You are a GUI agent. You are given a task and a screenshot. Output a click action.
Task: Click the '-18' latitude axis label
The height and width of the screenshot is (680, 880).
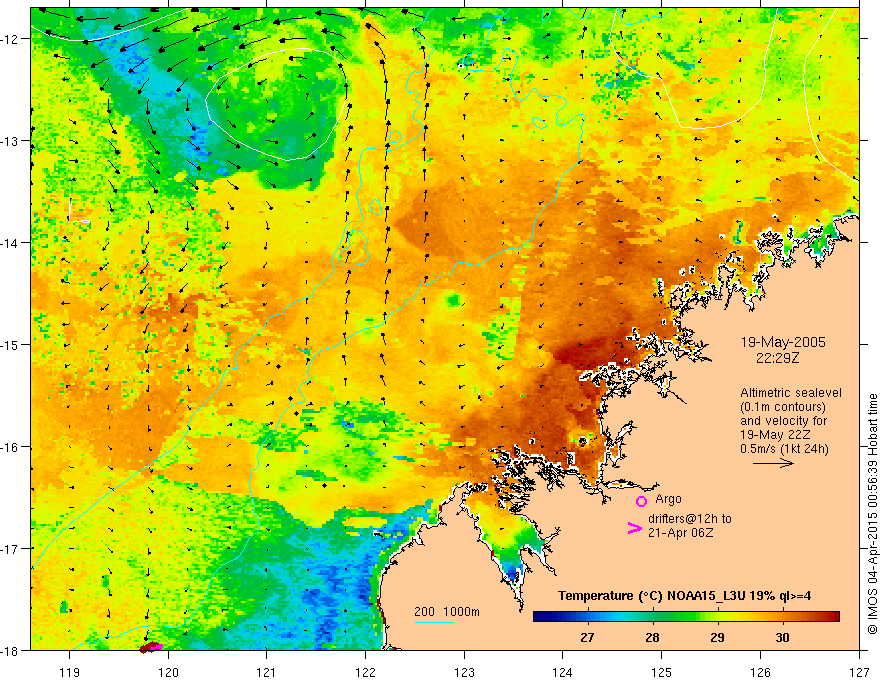(11, 650)
